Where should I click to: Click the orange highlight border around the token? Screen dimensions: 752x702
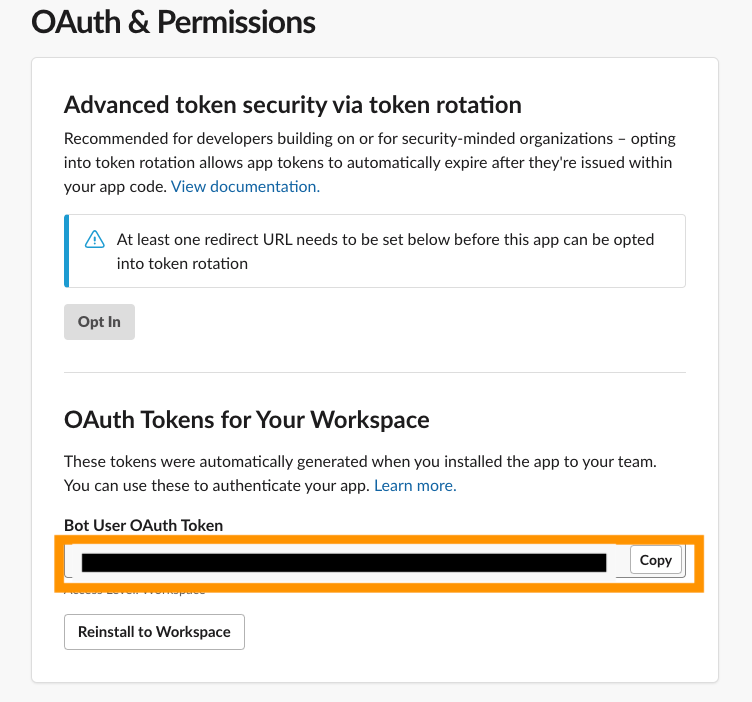379,539
